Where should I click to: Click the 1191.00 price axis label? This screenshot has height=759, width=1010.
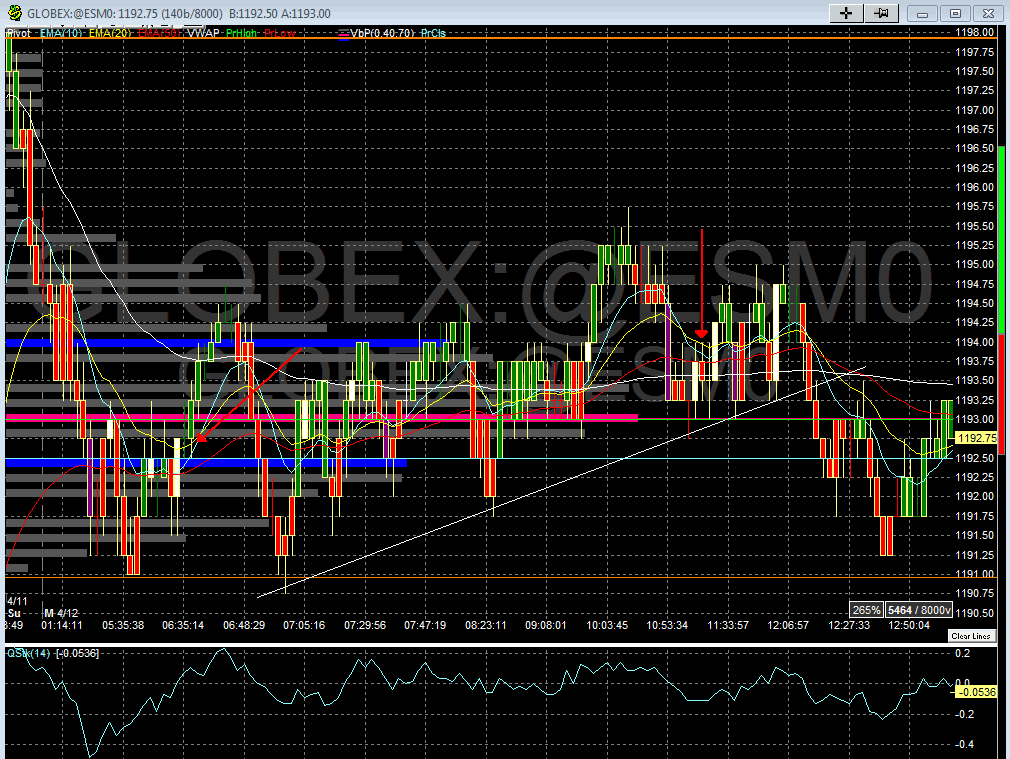tap(975, 573)
